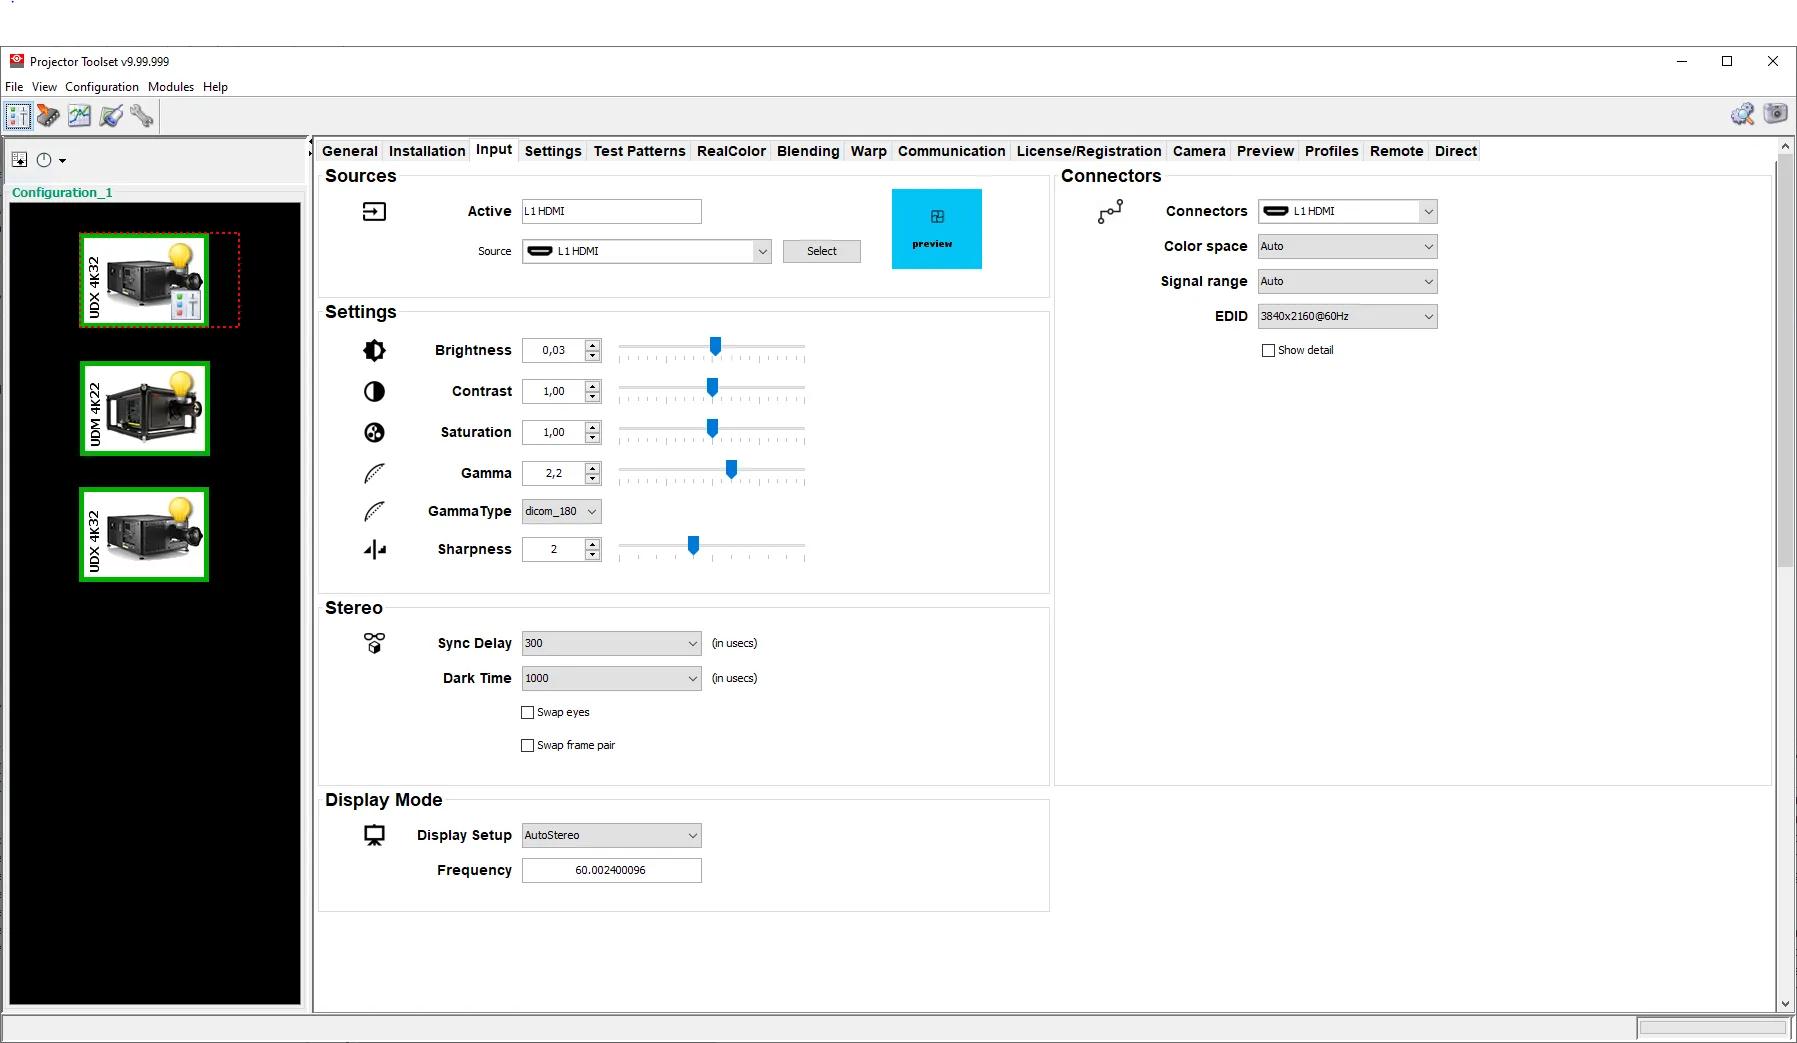Click the power clock icon in left panel
Screen dimensions: 1797x1043
pyautogui.click(x=44, y=160)
